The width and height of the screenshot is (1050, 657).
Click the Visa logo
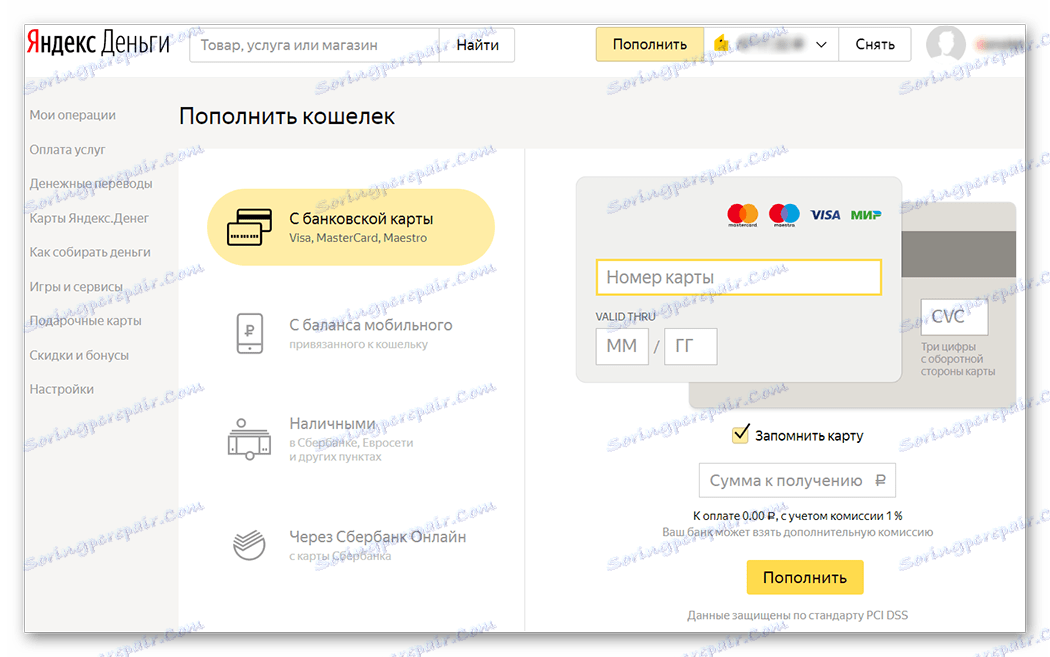pyautogui.click(x=826, y=214)
